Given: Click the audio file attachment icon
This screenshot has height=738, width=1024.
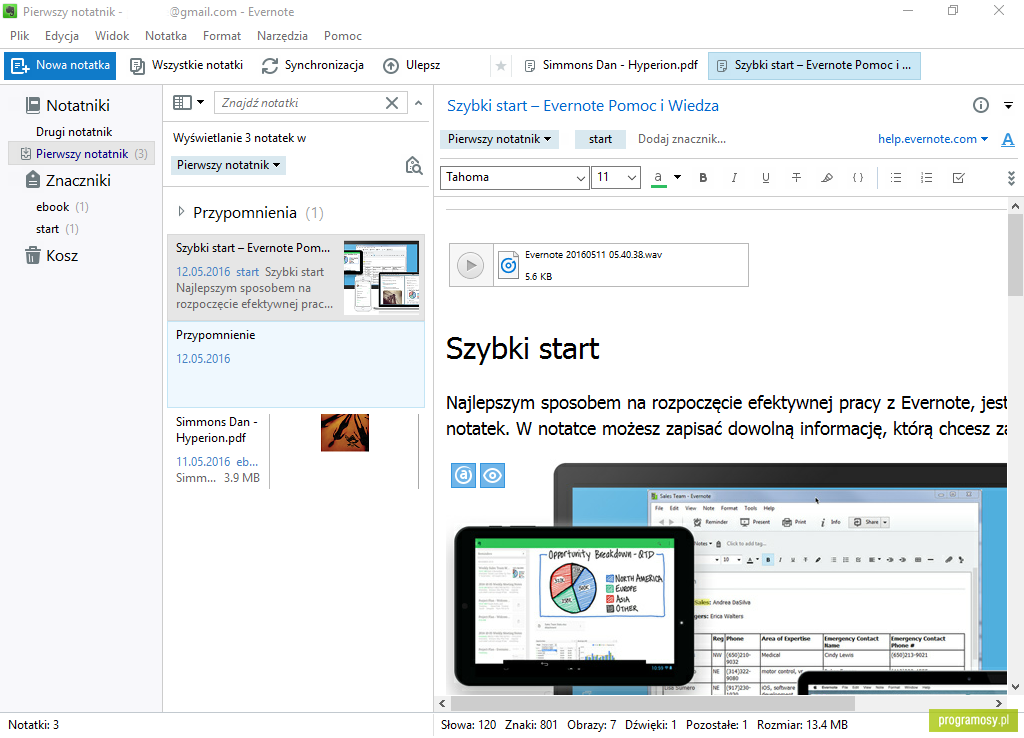Looking at the screenshot, I should coord(508,266).
